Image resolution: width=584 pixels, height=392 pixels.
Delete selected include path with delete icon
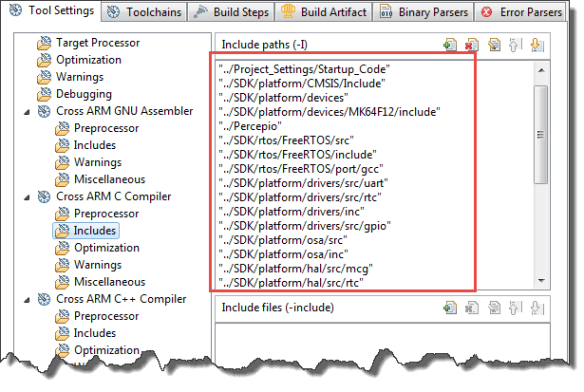[472, 45]
